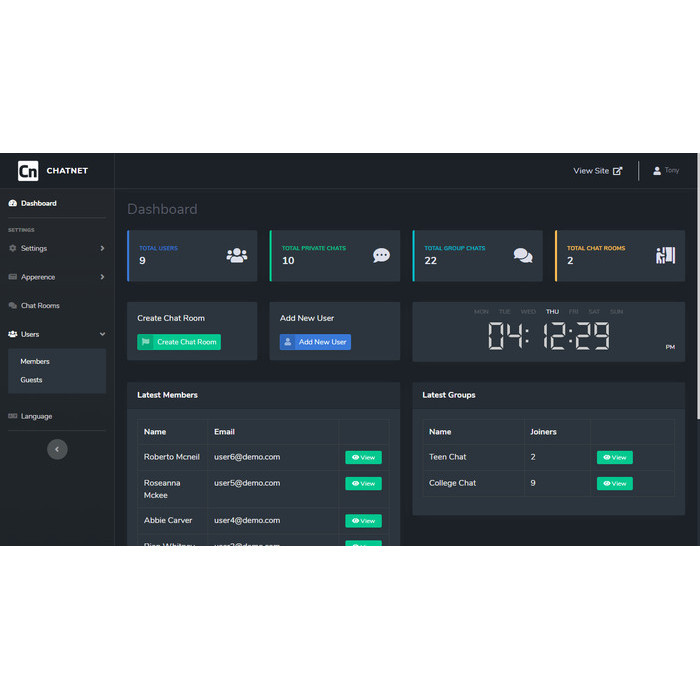
Task: Click the College Chat group name
Action: click(x=452, y=483)
